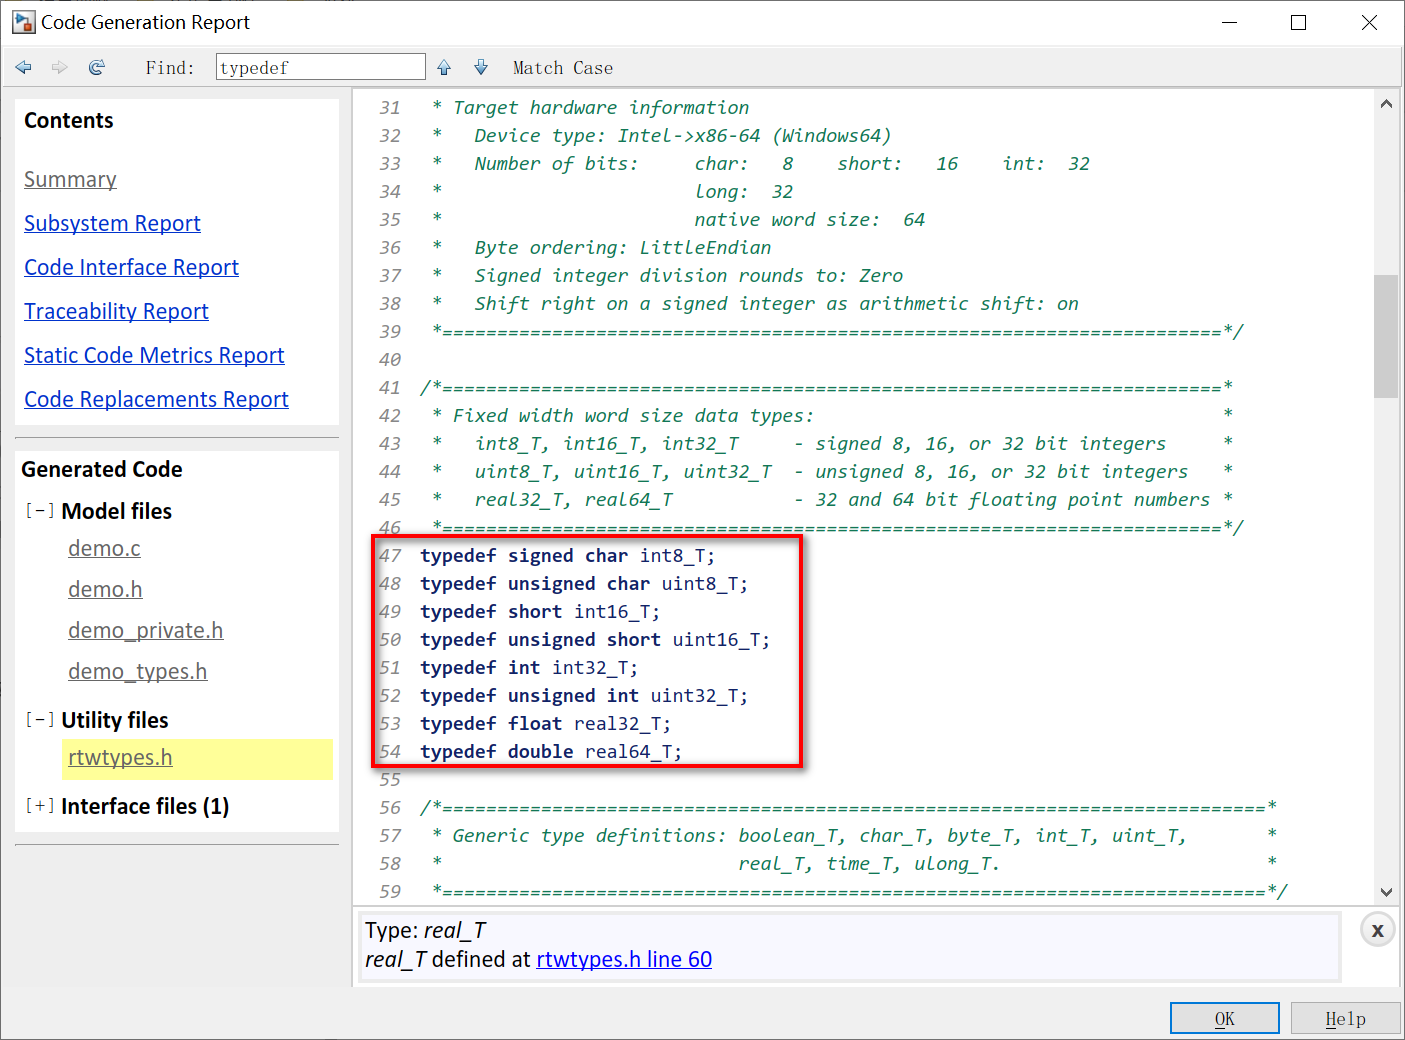1405x1040 pixels.
Task: Click the Back navigation arrow
Action: pos(24,67)
